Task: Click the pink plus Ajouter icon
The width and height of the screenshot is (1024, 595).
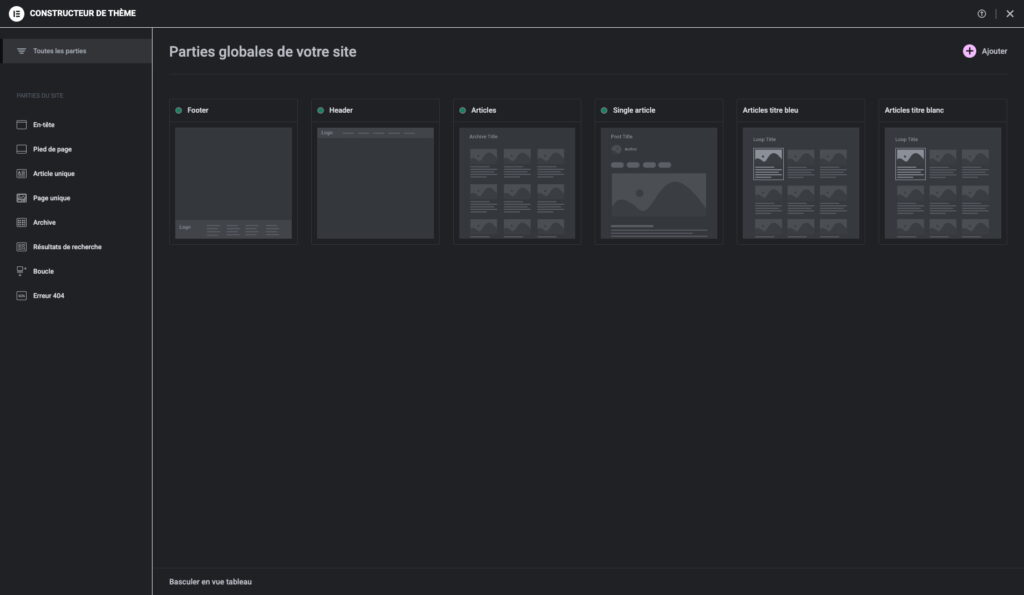Action: point(969,51)
